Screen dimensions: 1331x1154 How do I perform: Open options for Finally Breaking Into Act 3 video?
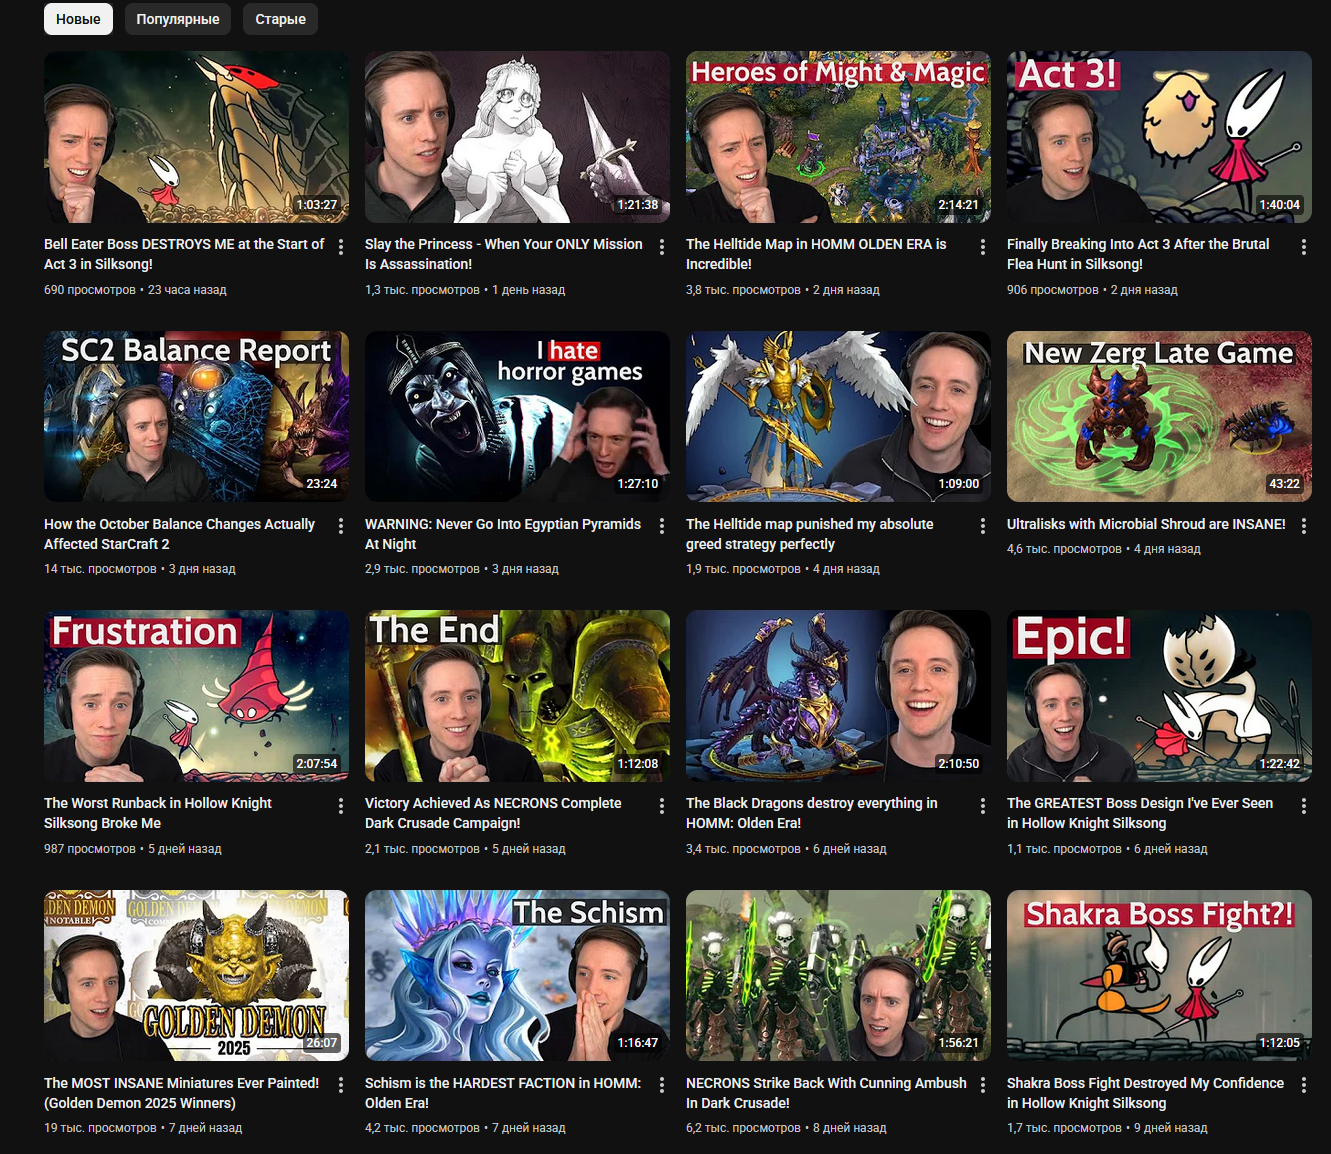pos(1304,246)
